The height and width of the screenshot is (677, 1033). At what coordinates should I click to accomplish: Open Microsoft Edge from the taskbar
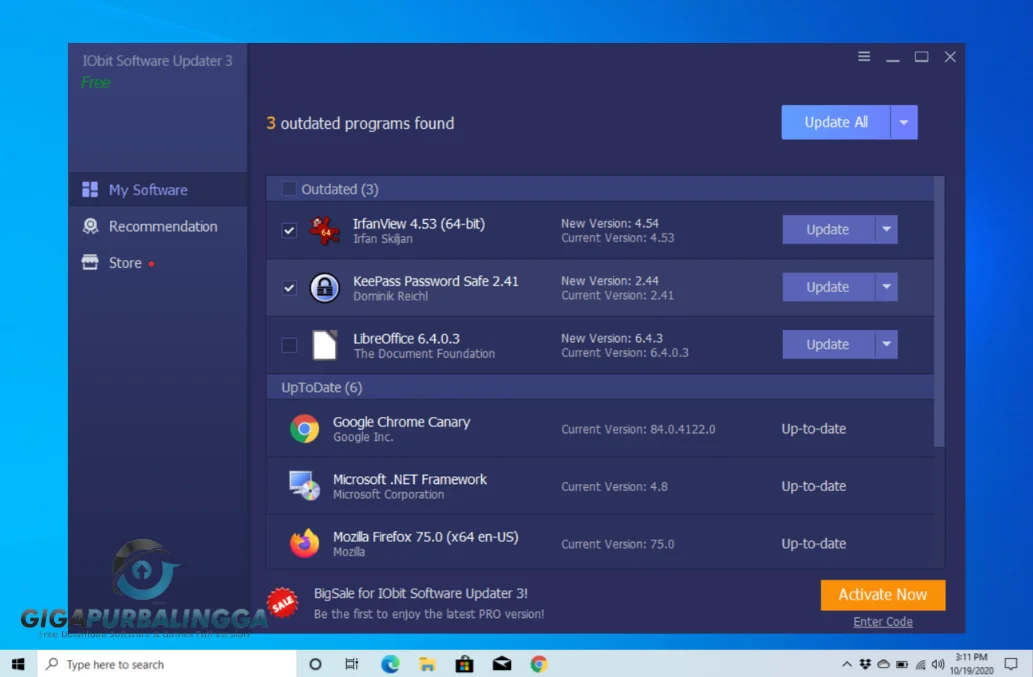click(389, 663)
